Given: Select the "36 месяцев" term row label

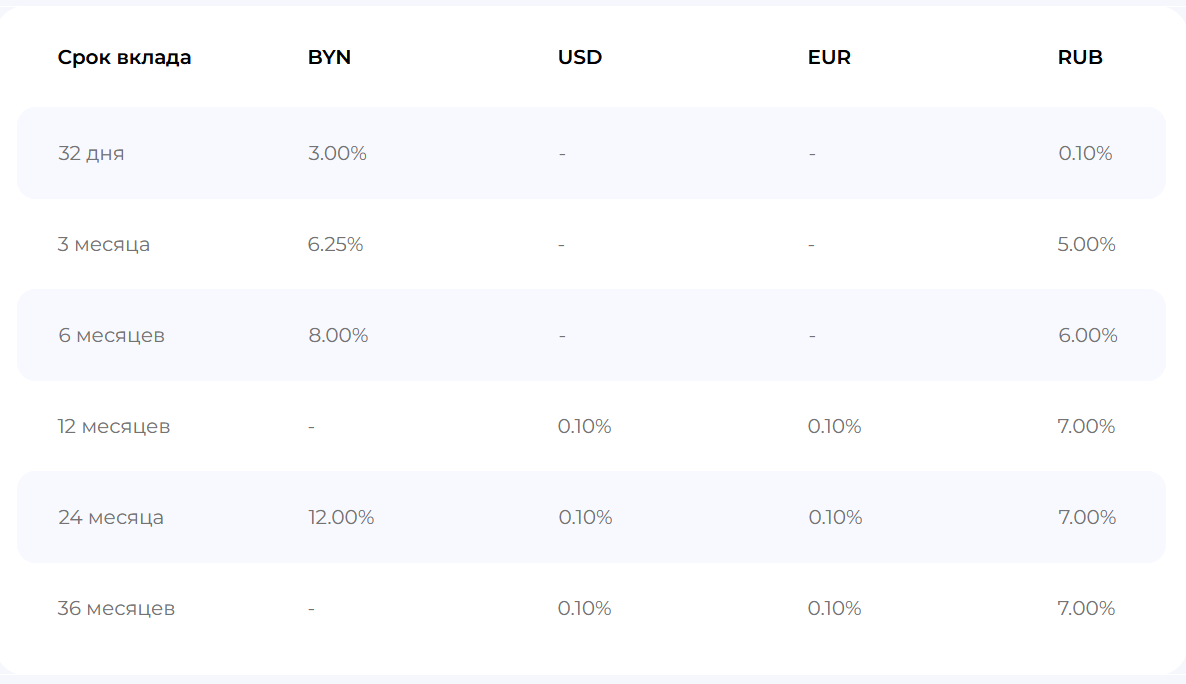Looking at the screenshot, I should tap(116, 608).
